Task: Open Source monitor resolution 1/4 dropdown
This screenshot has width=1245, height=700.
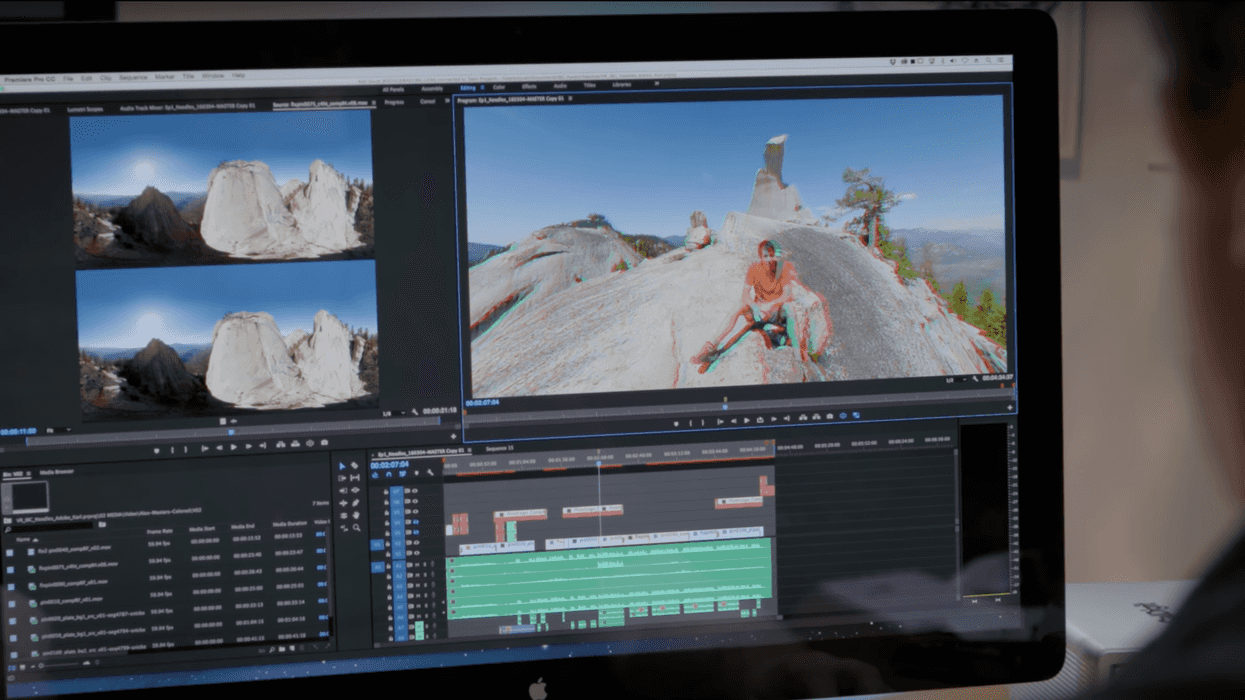Action: tap(392, 414)
